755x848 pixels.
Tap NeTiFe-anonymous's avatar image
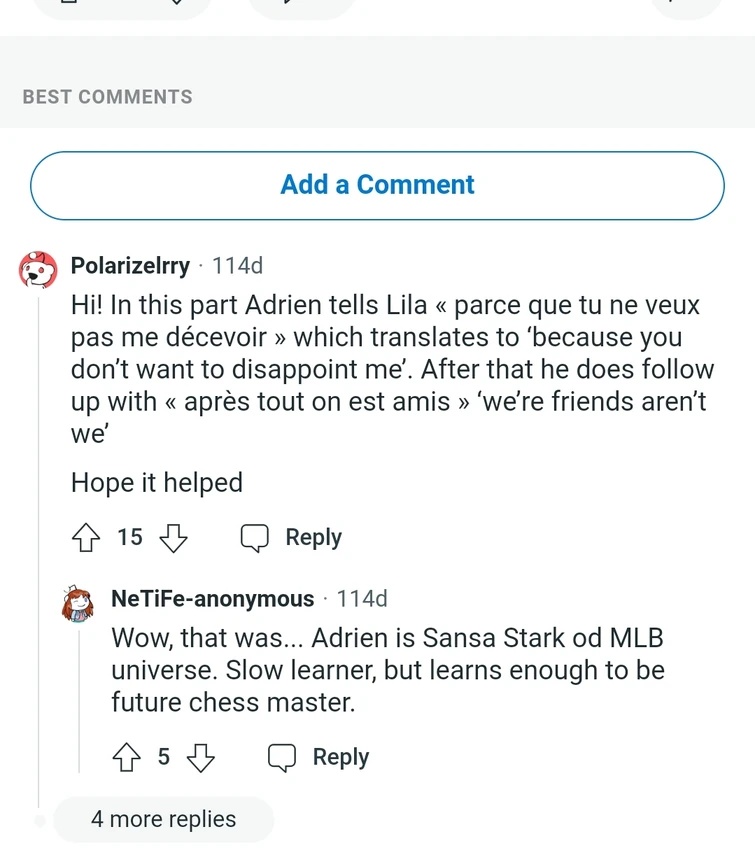click(x=79, y=602)
